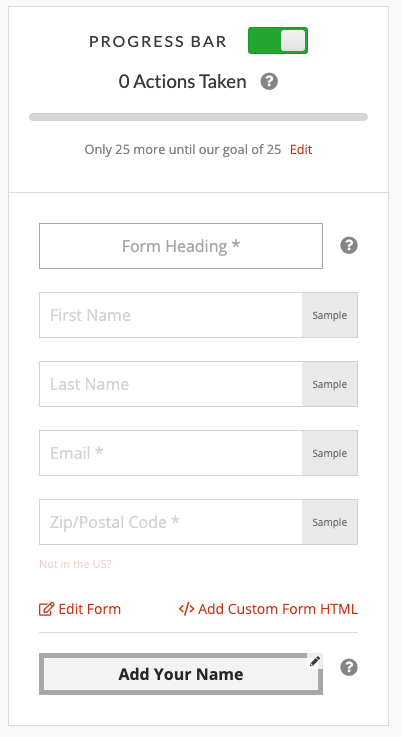
Task: Click the Zip/Postal Code field
Action: coord(171,522)
